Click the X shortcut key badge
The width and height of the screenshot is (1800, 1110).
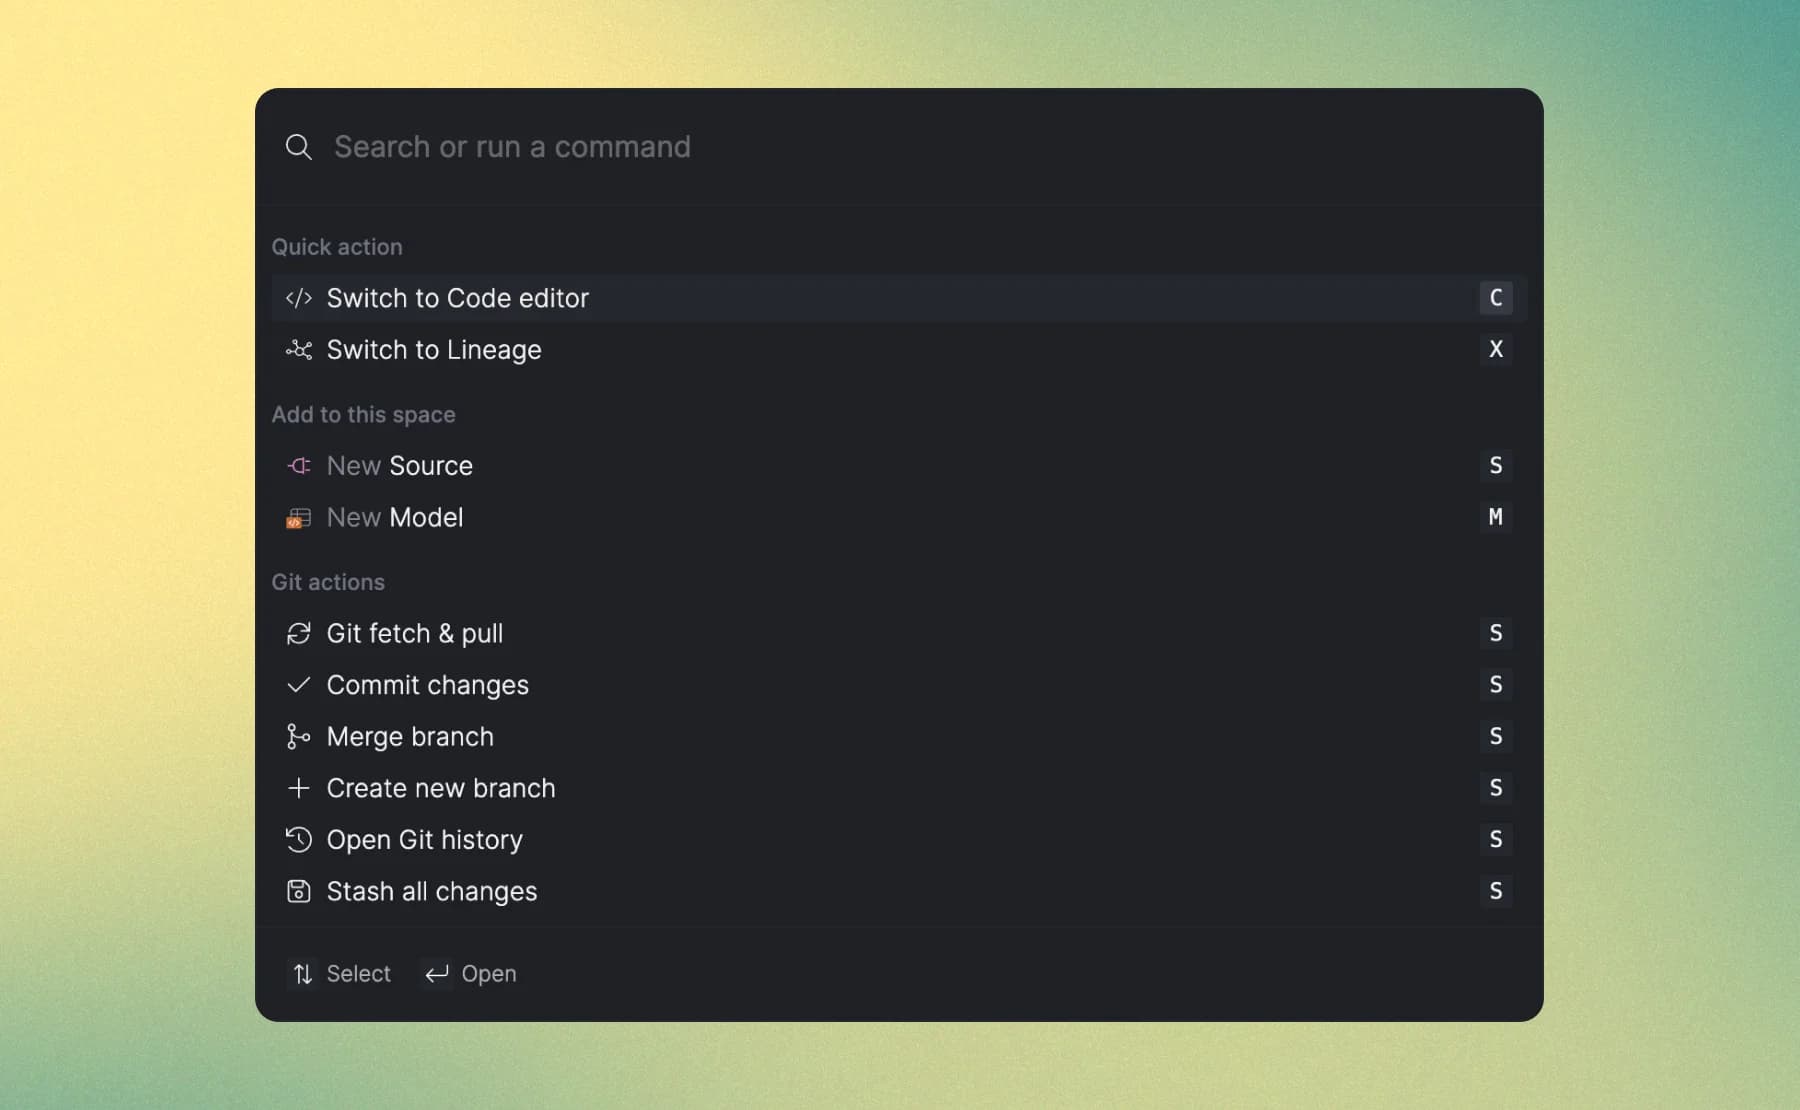tap(1496, 349)
